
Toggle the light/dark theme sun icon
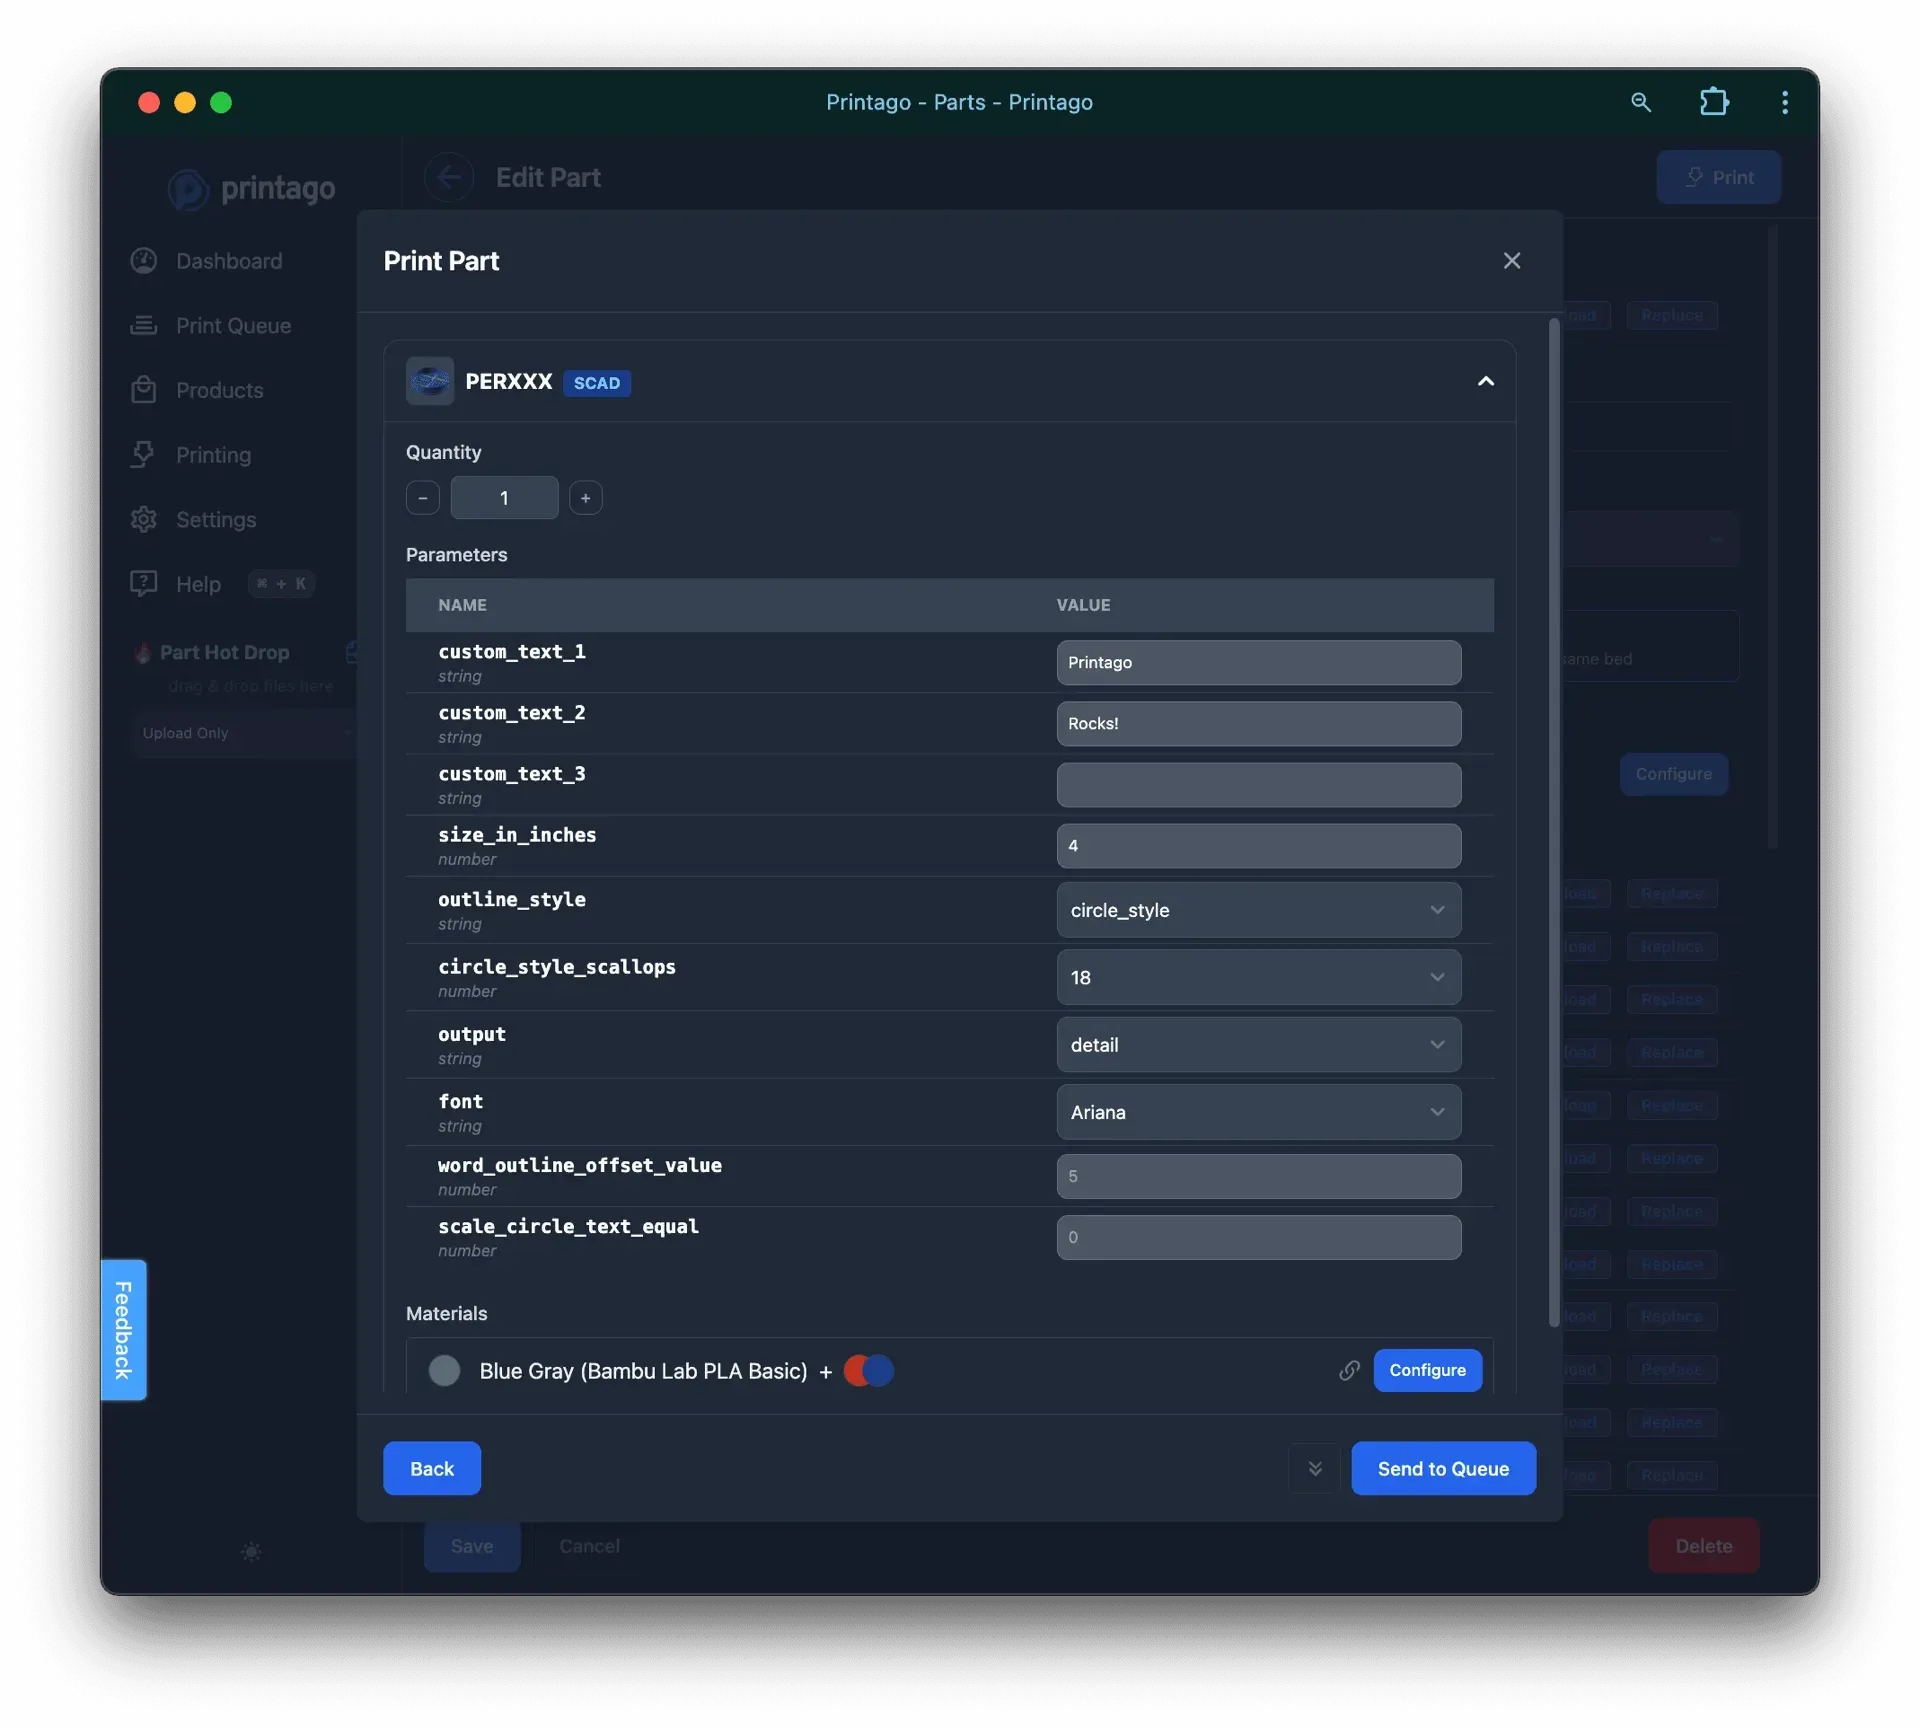tap(251, 1552)
